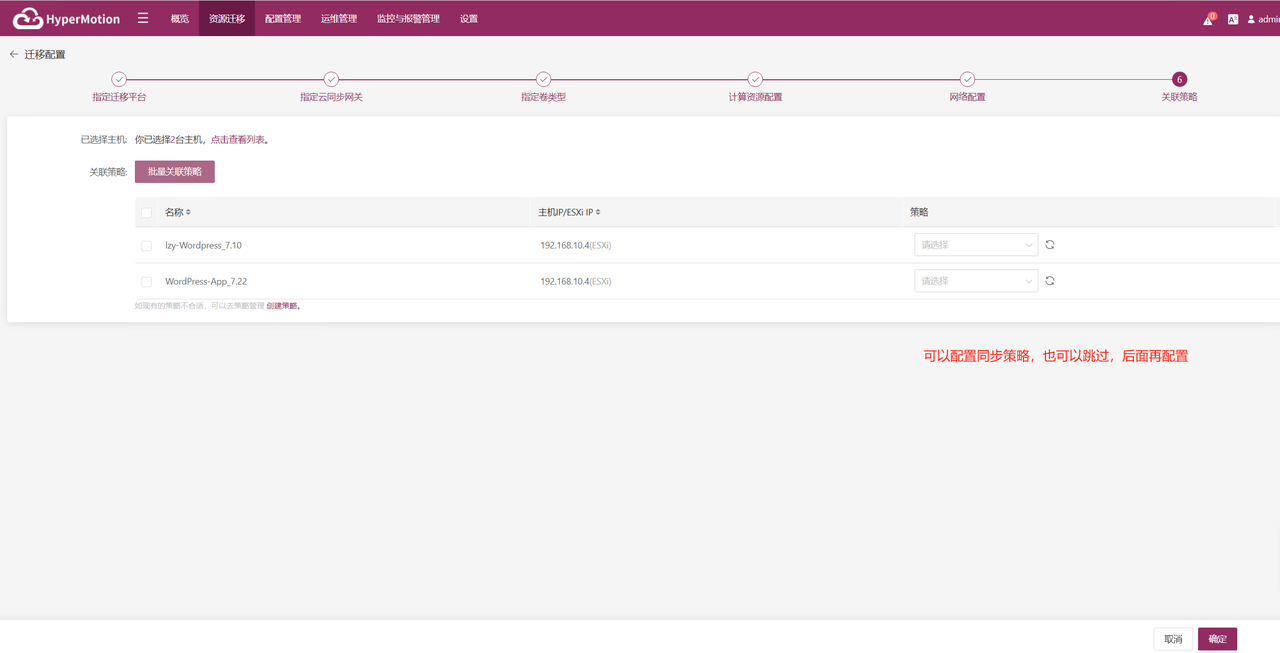Screen dimensions: 1280x653
Task: Open the alert bell notifications
Action: coord(1208,18)
